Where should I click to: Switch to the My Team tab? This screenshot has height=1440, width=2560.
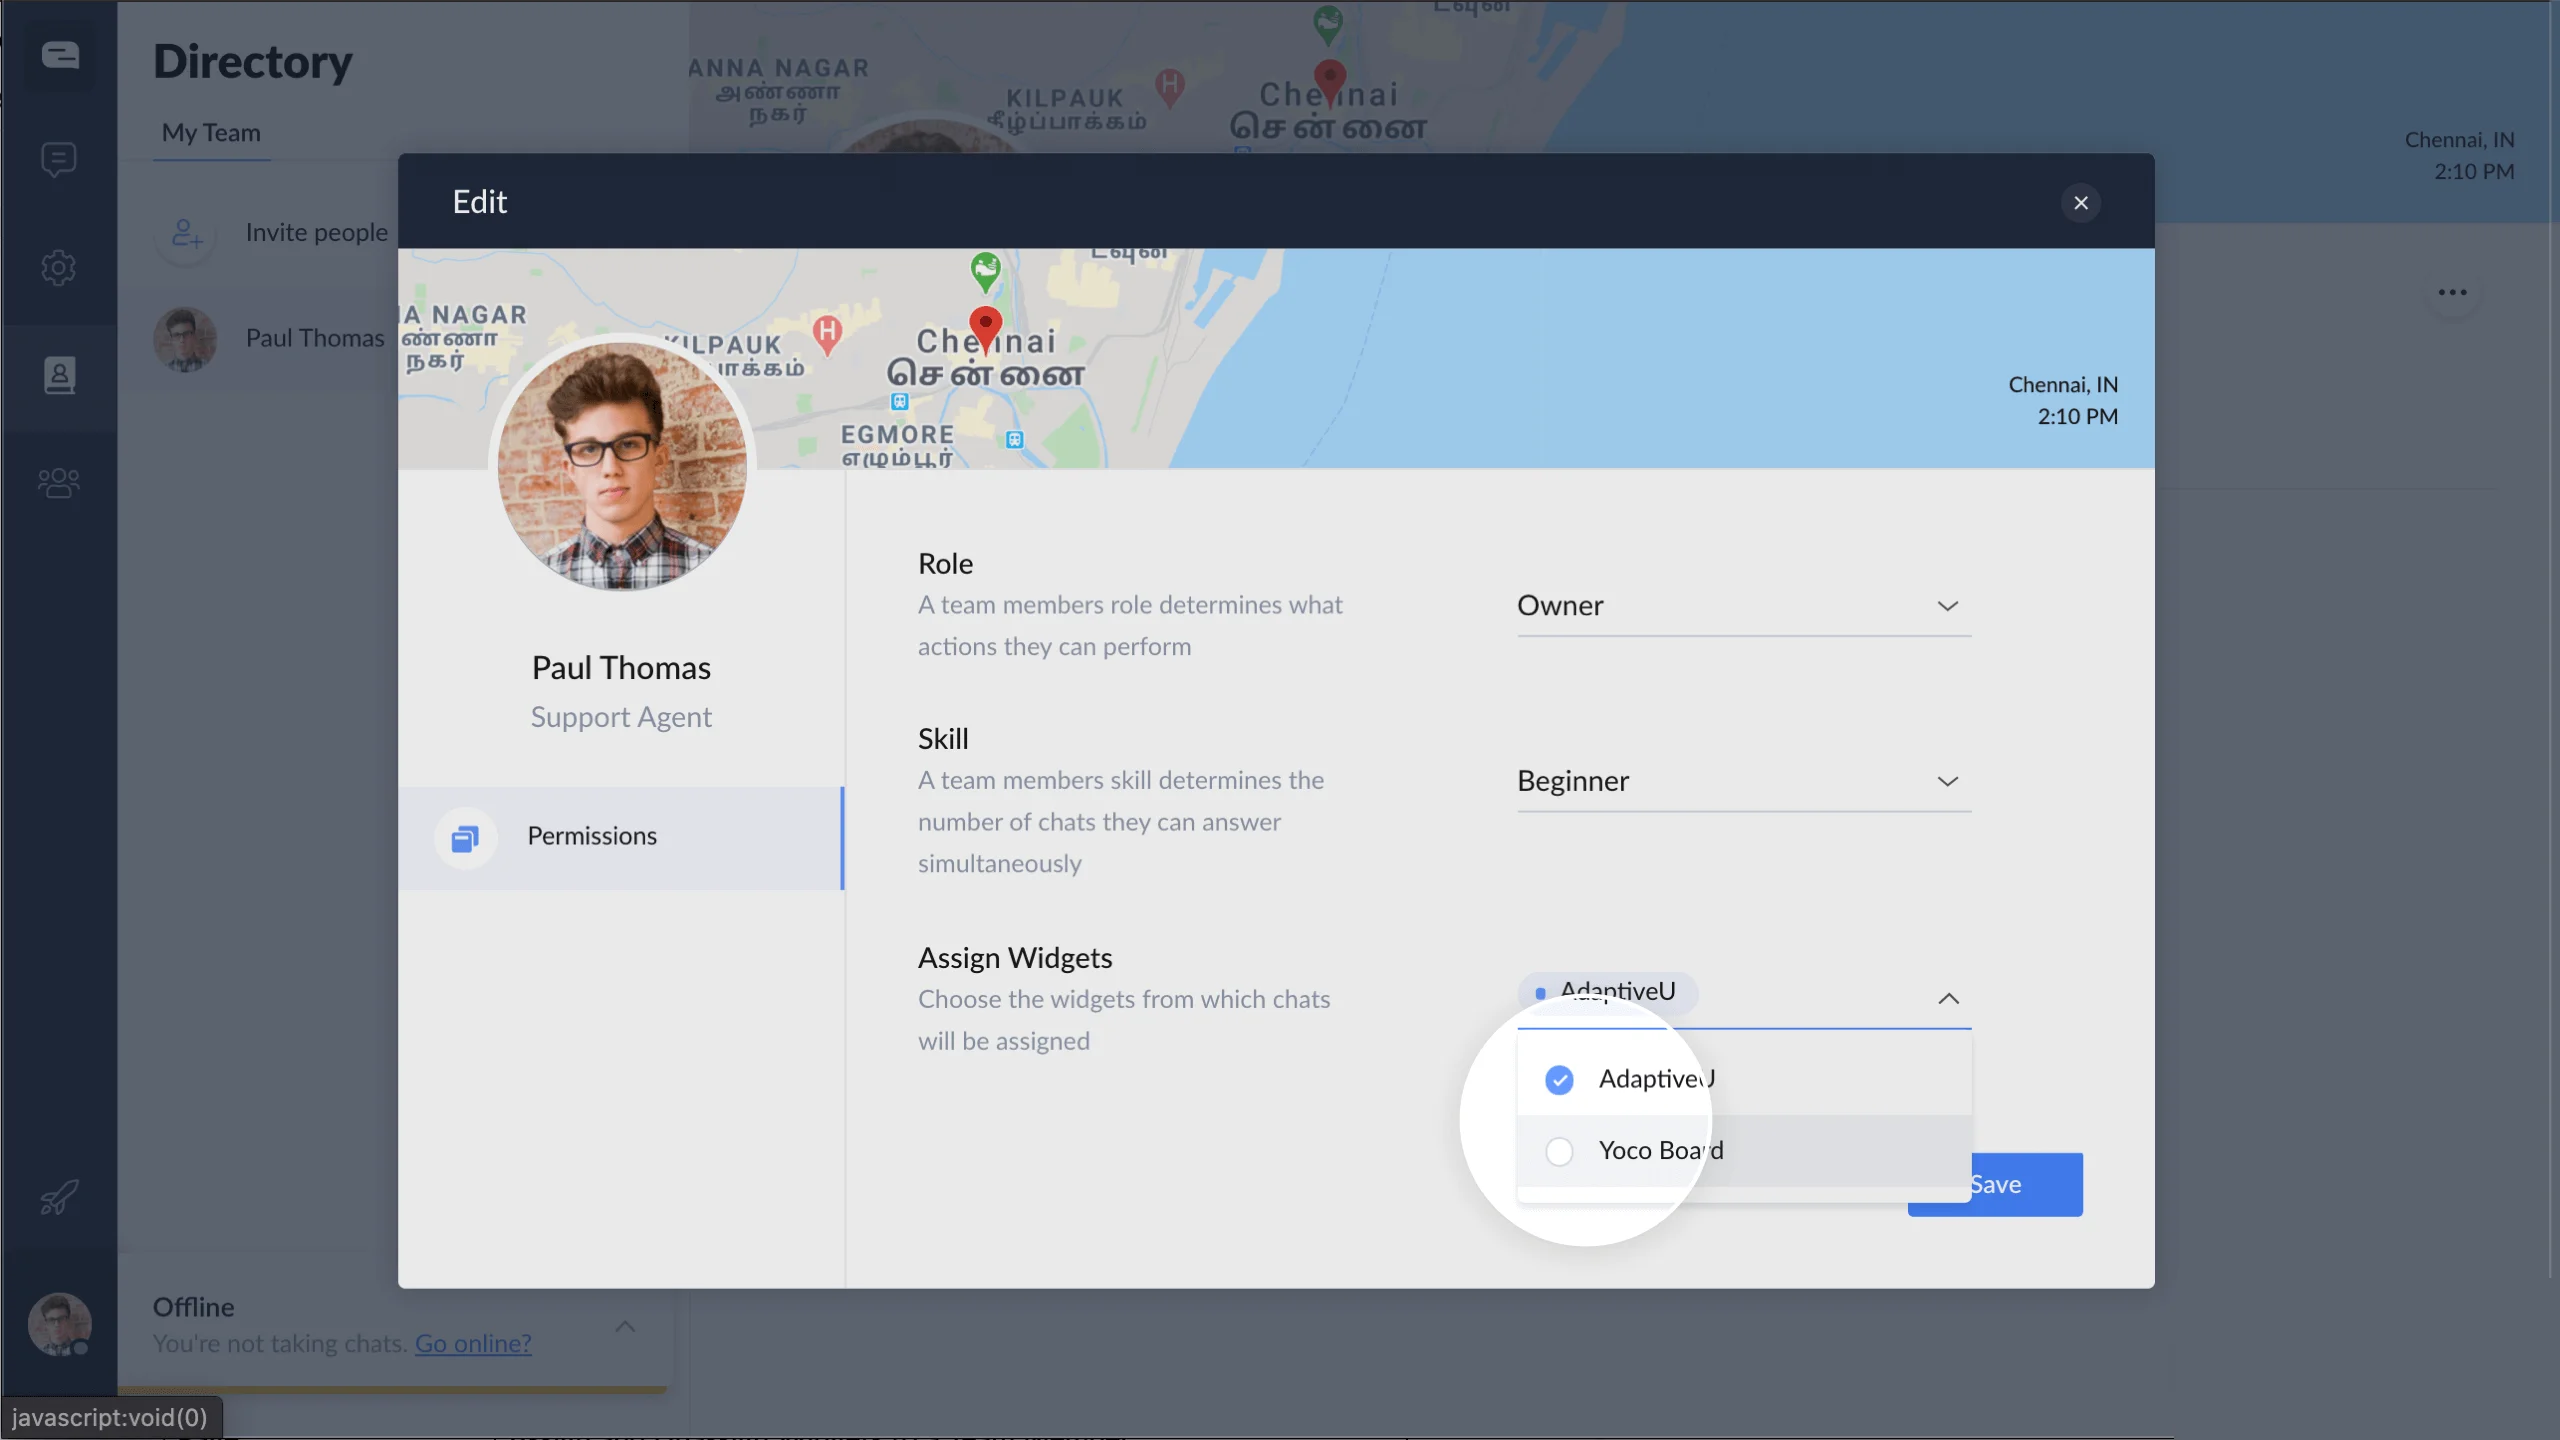pos(211,133)
